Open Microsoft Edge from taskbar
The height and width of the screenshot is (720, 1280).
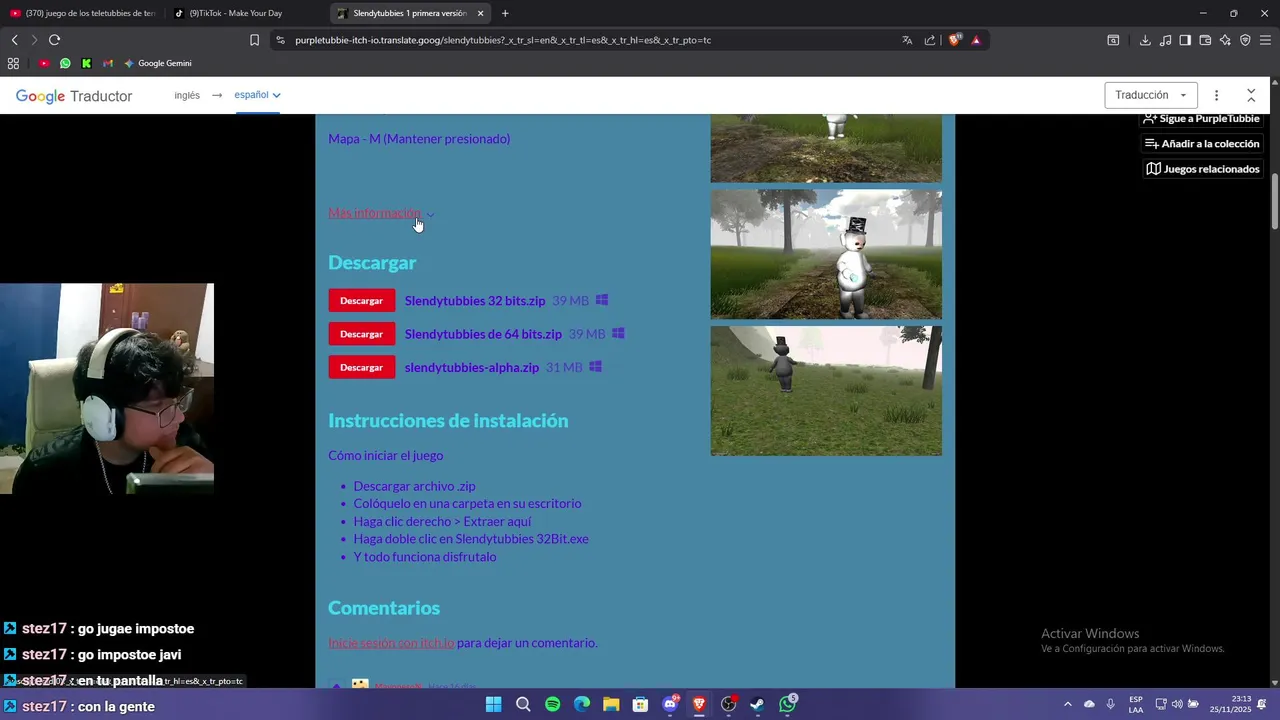tap(582, 704)
